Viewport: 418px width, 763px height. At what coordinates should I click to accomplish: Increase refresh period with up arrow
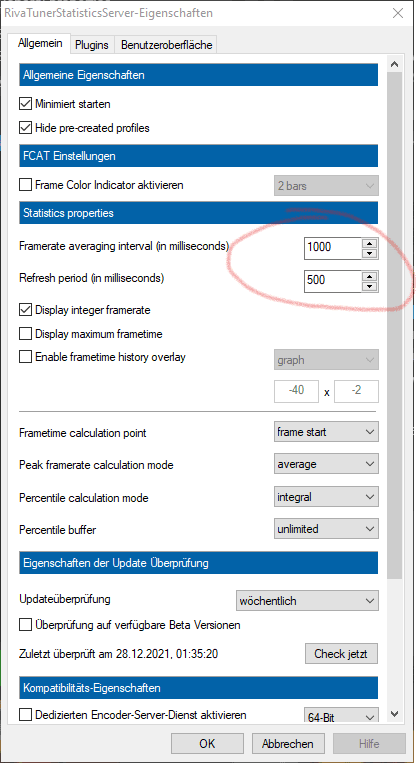coord(370,275)
